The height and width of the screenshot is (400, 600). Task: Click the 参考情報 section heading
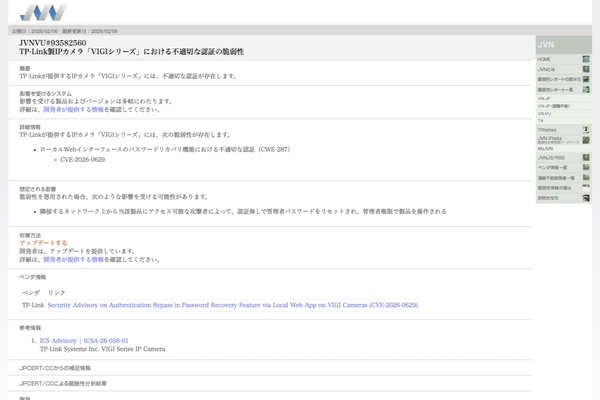pyautogui.click(x=30, y=328)
